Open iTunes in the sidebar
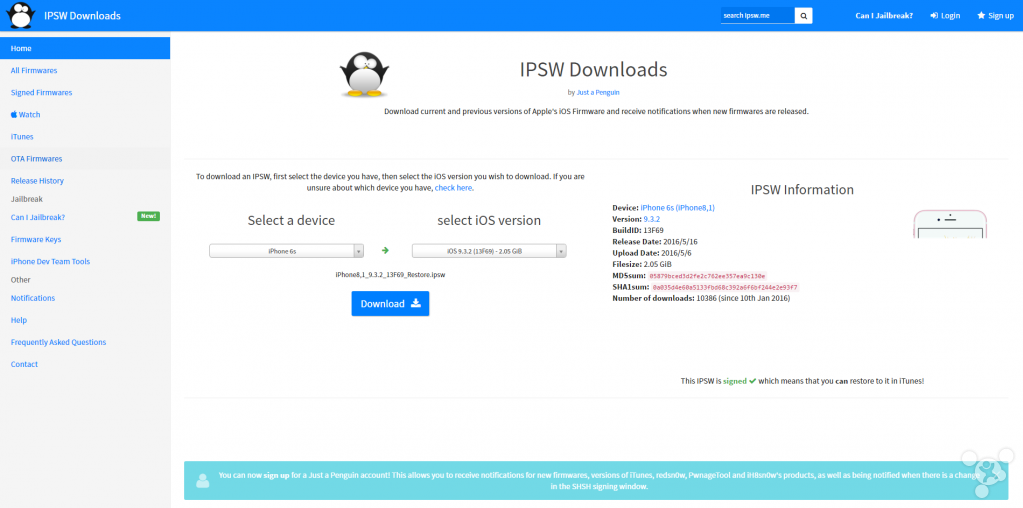This screenshot has height=508, width=1023. (85, 137)
